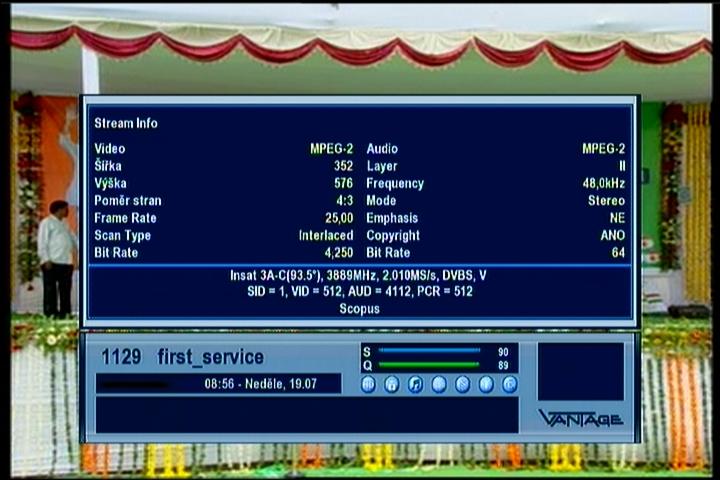720x480 pixels.
Task: Click the Insat 3A-C transponder info line
Action: pyautogui.click(x=358, y=275)
